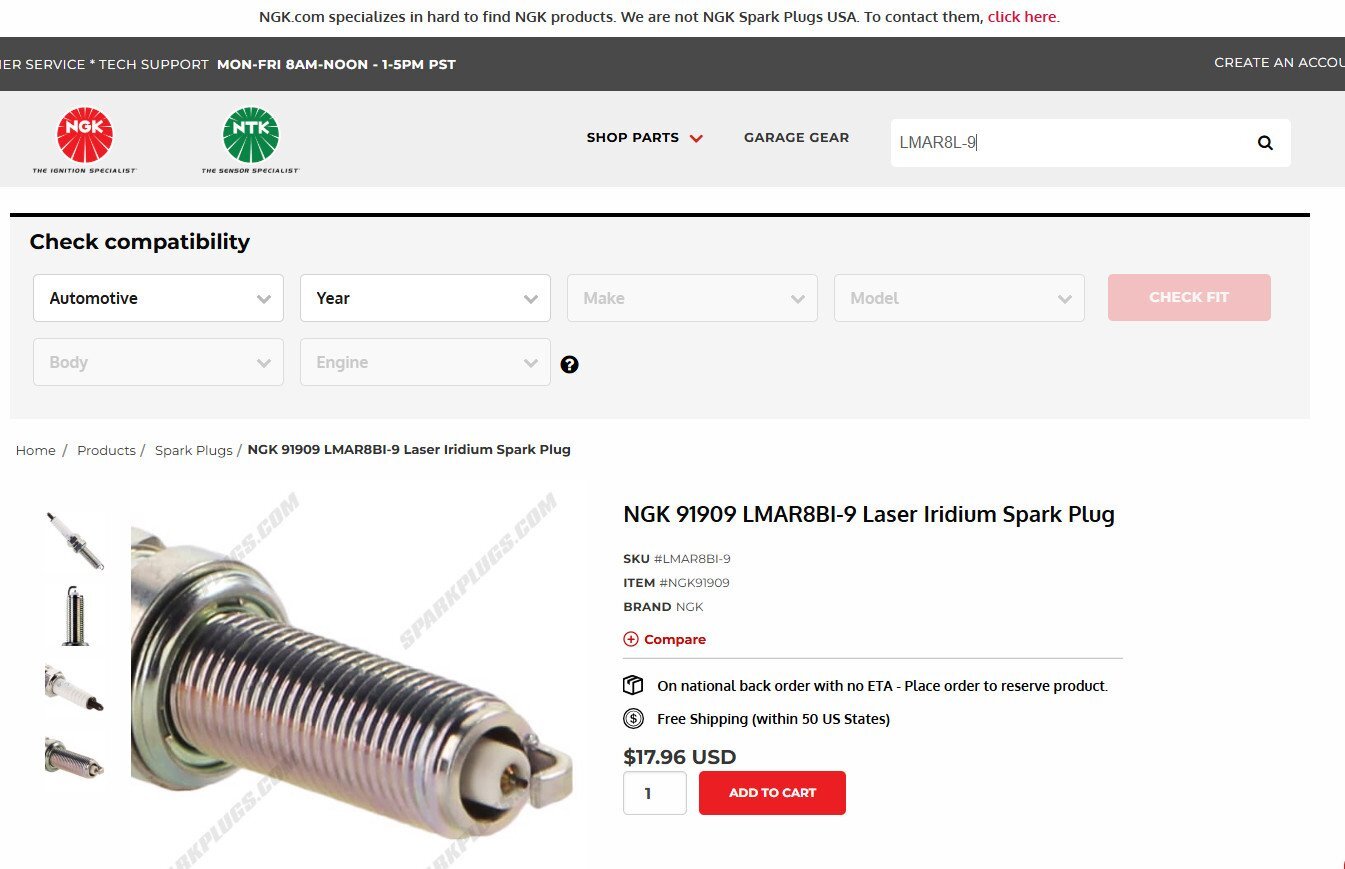Click the free shipping dollar icon
Screen dimensions: 1345x869
coord(633,718)
